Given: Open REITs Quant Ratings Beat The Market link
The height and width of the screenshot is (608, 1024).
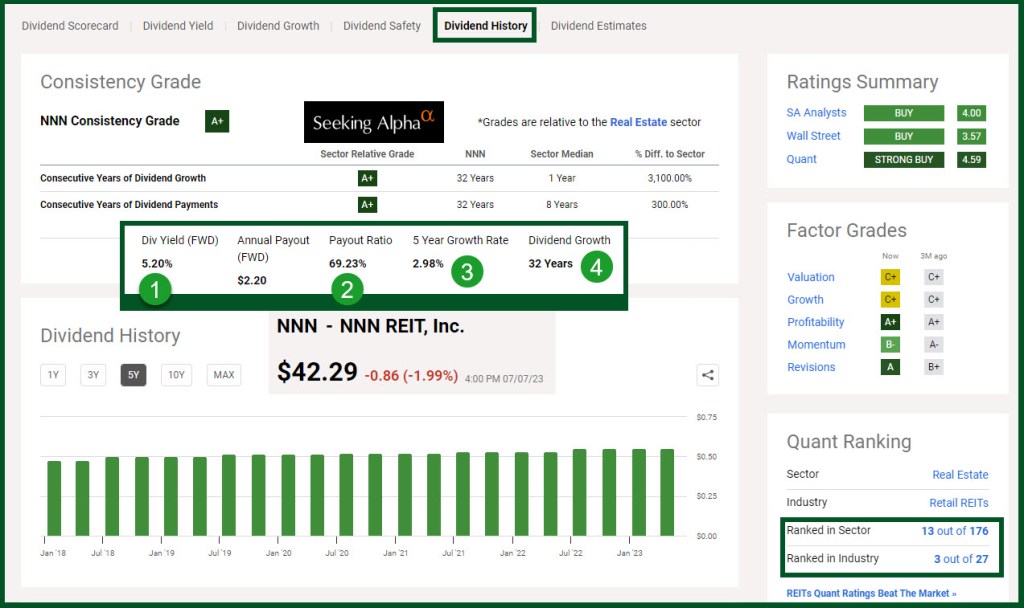Looking at the screenshot, I should pyautogui.click(x=871, y=593).
